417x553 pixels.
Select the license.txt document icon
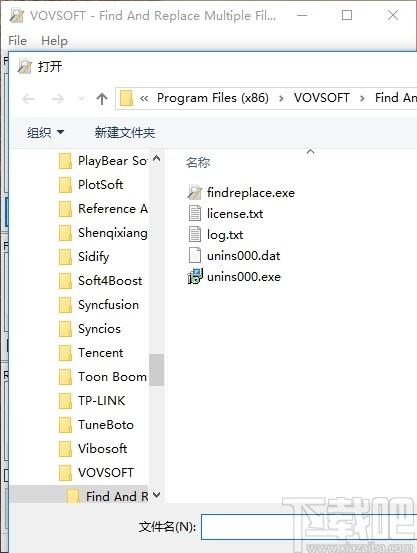pyautogui.click(x=195, y=213)
